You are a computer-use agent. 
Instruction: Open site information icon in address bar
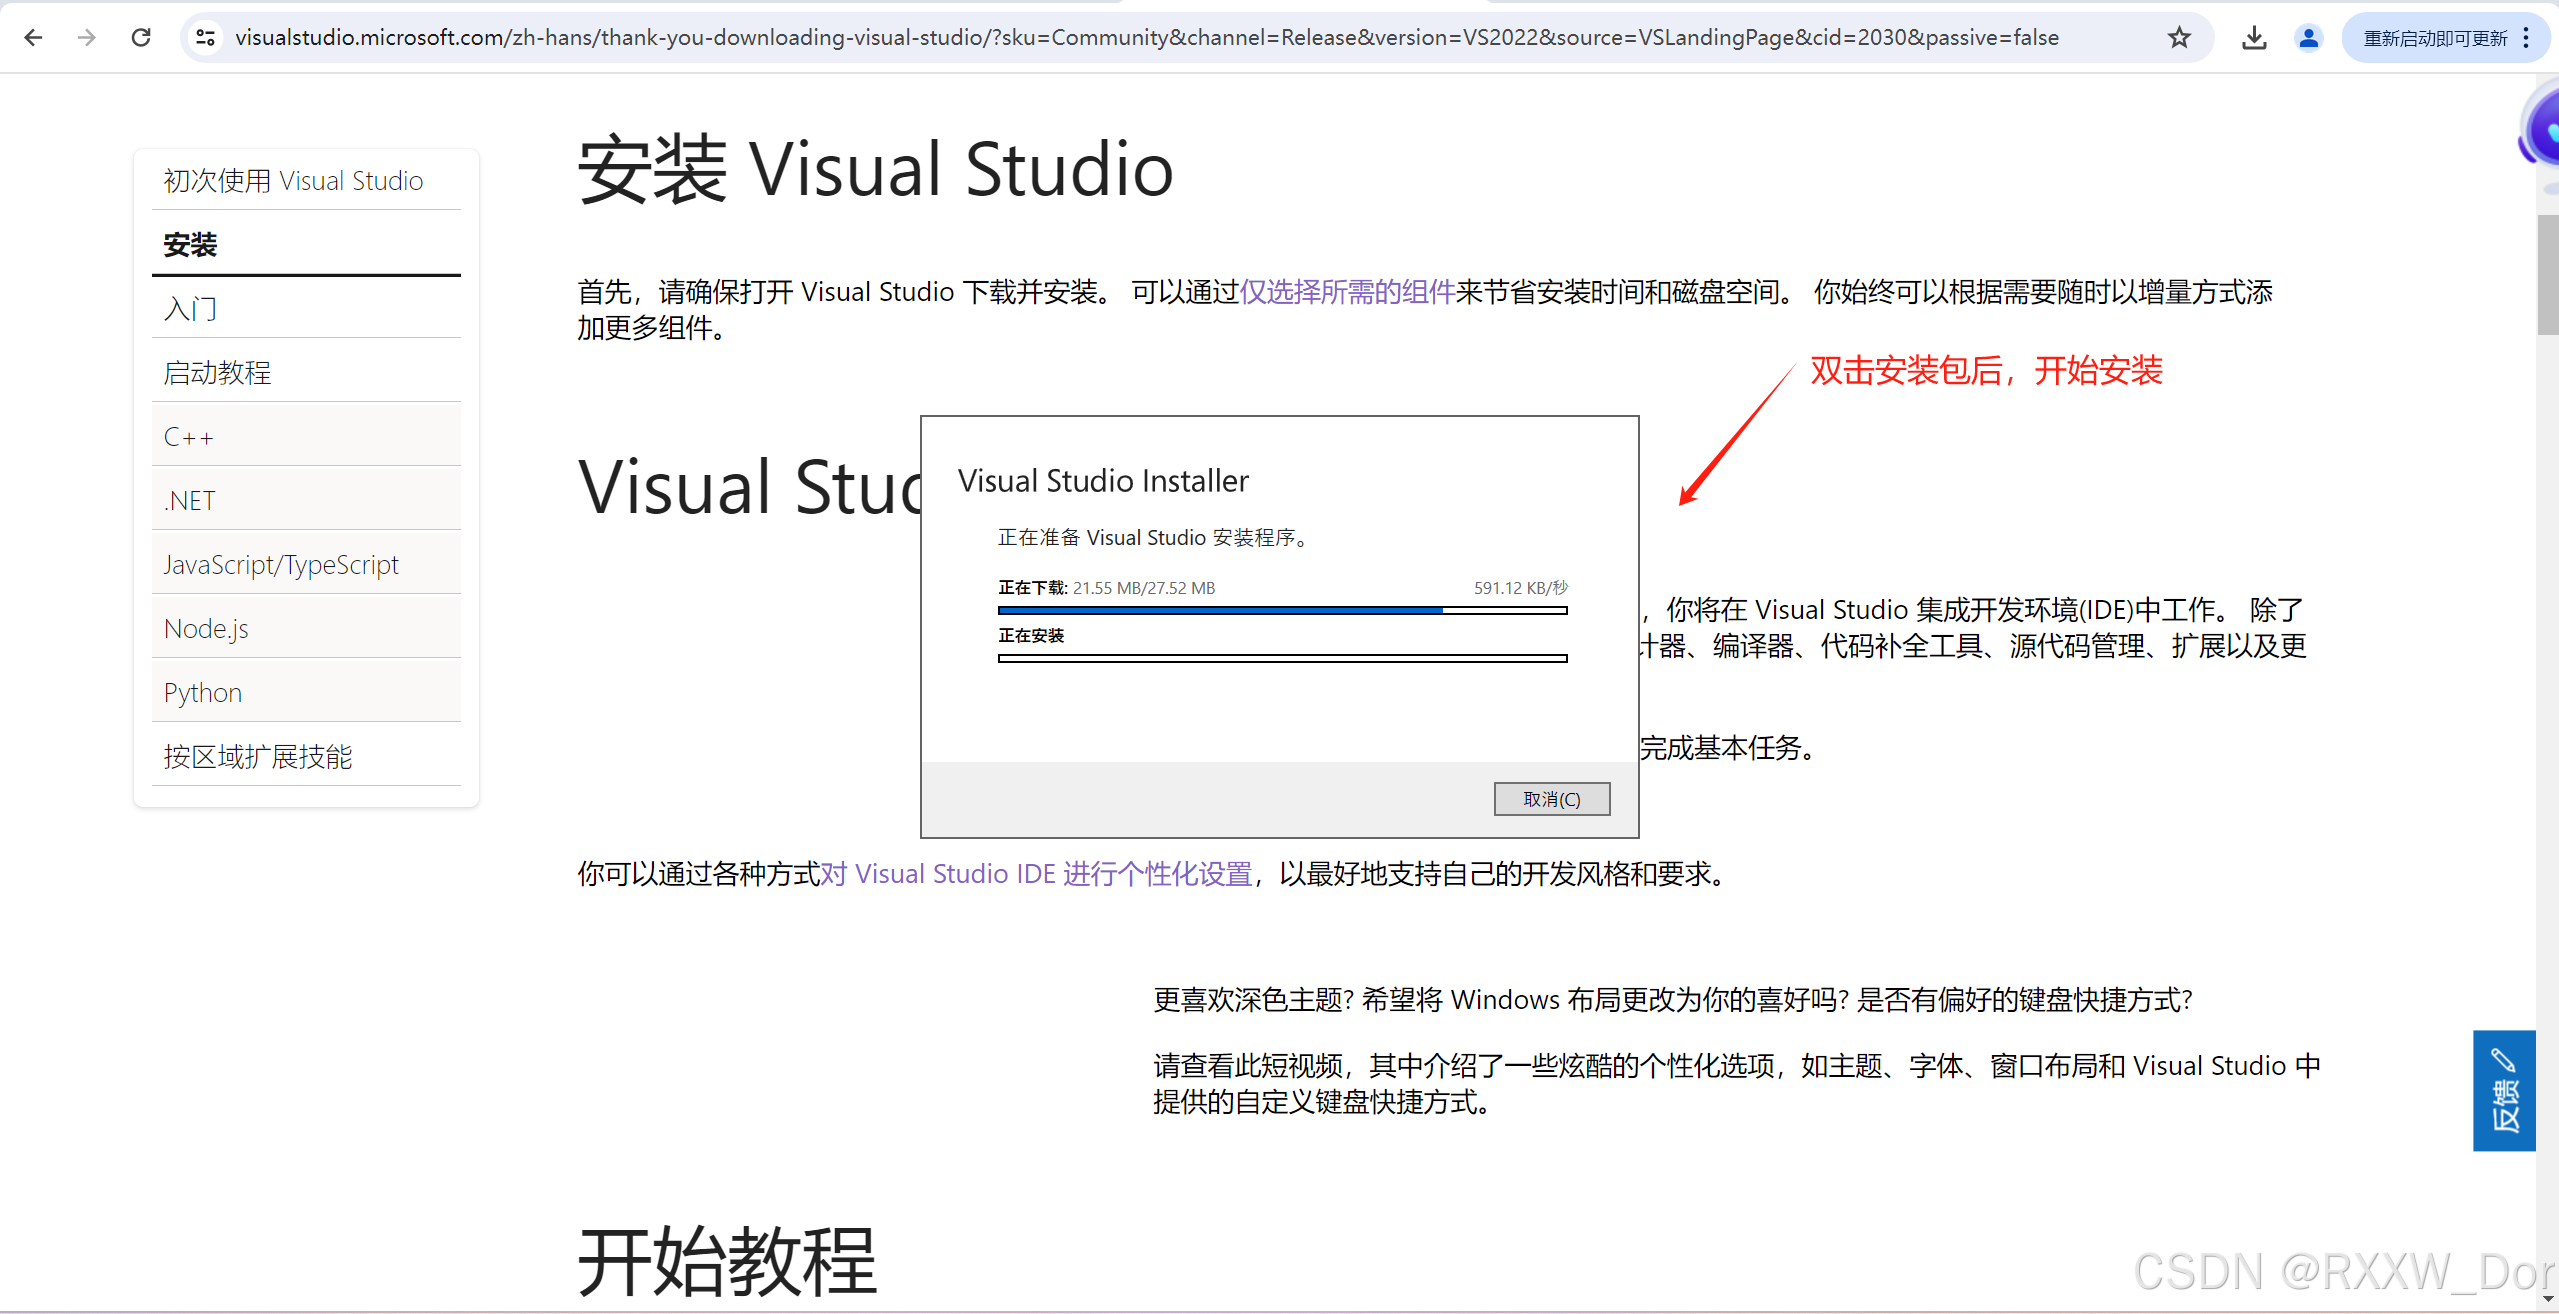pos(206,38)
